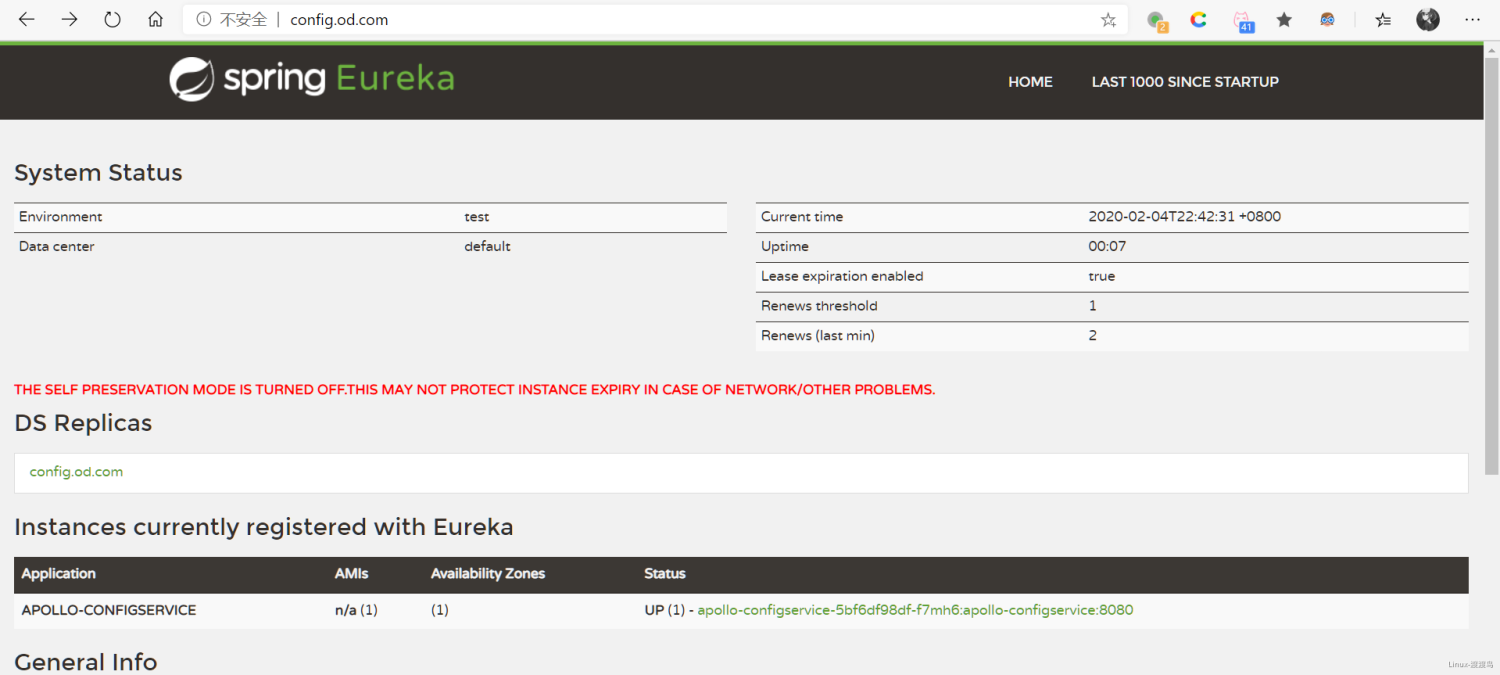This screenshot has height=675, width=1500.
Task: Click the Spring Eureka logo
Action: point(311,80)
